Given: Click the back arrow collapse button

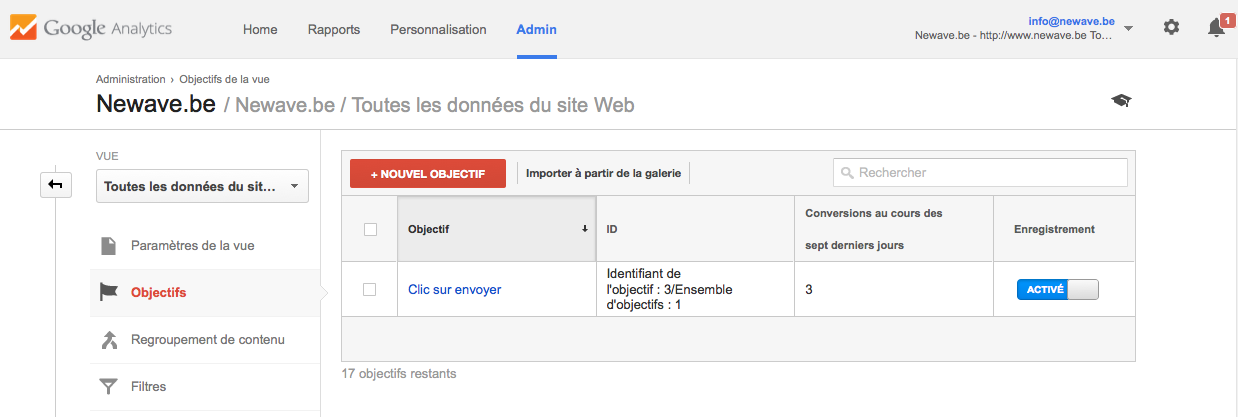Looking at the screenshot, I should point(55,185).
